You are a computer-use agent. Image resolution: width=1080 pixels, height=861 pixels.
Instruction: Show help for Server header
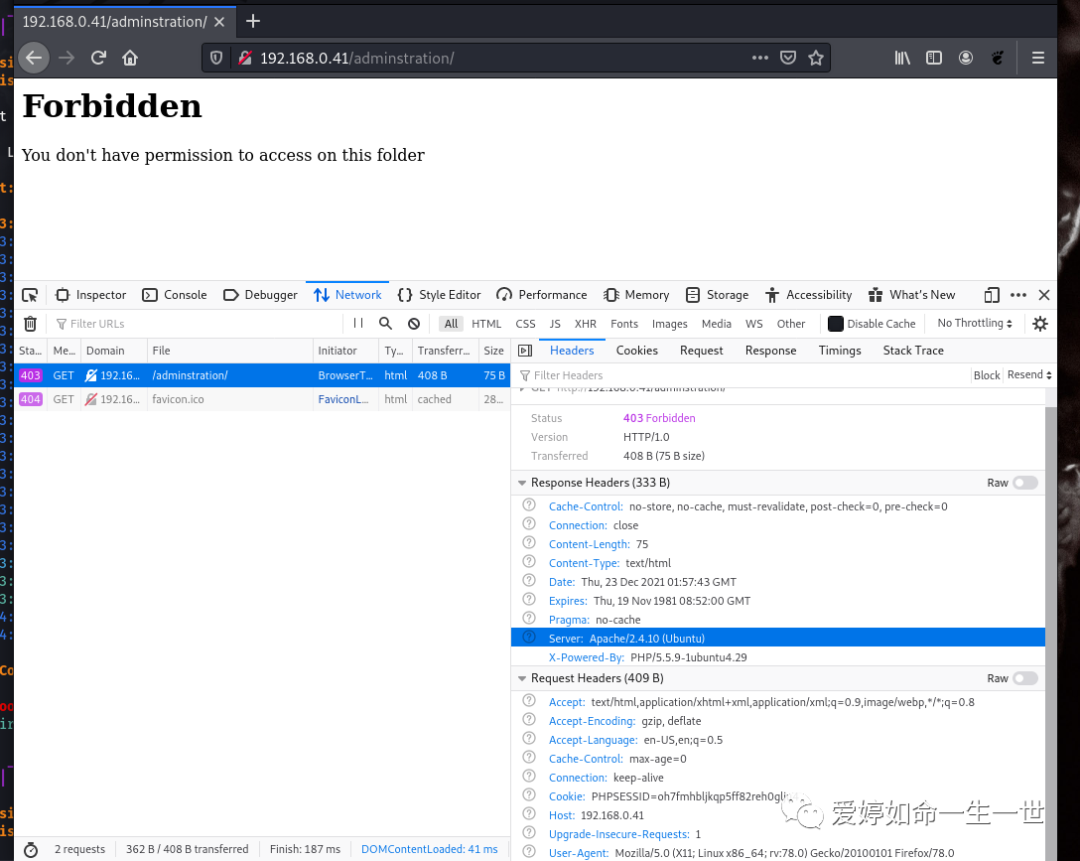529,637
